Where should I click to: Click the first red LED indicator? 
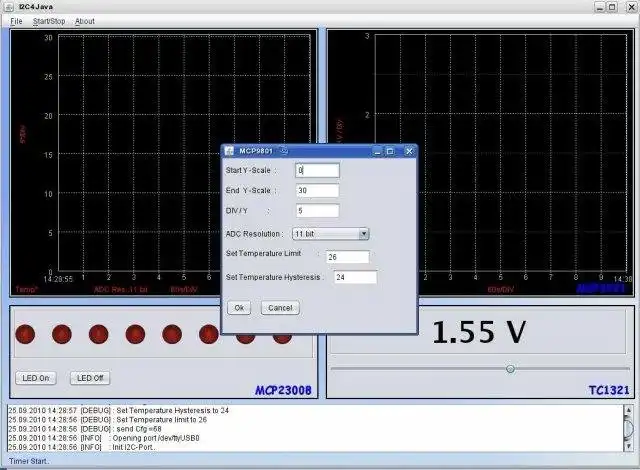pyautogui.click(x=25, y=334)
